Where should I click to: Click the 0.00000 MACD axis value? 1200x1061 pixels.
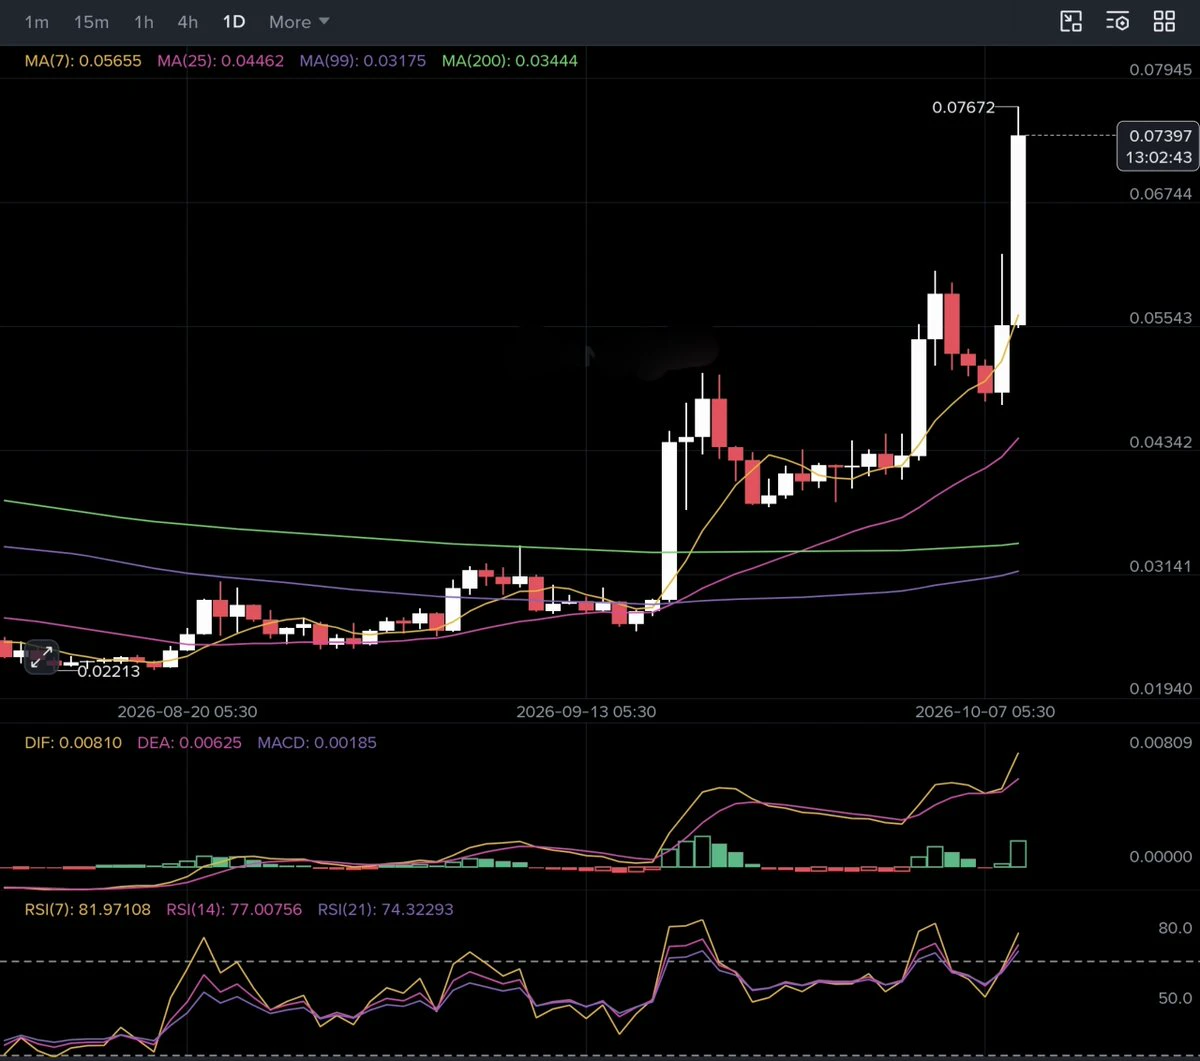pyautogui.click(x=1160, y=857)
